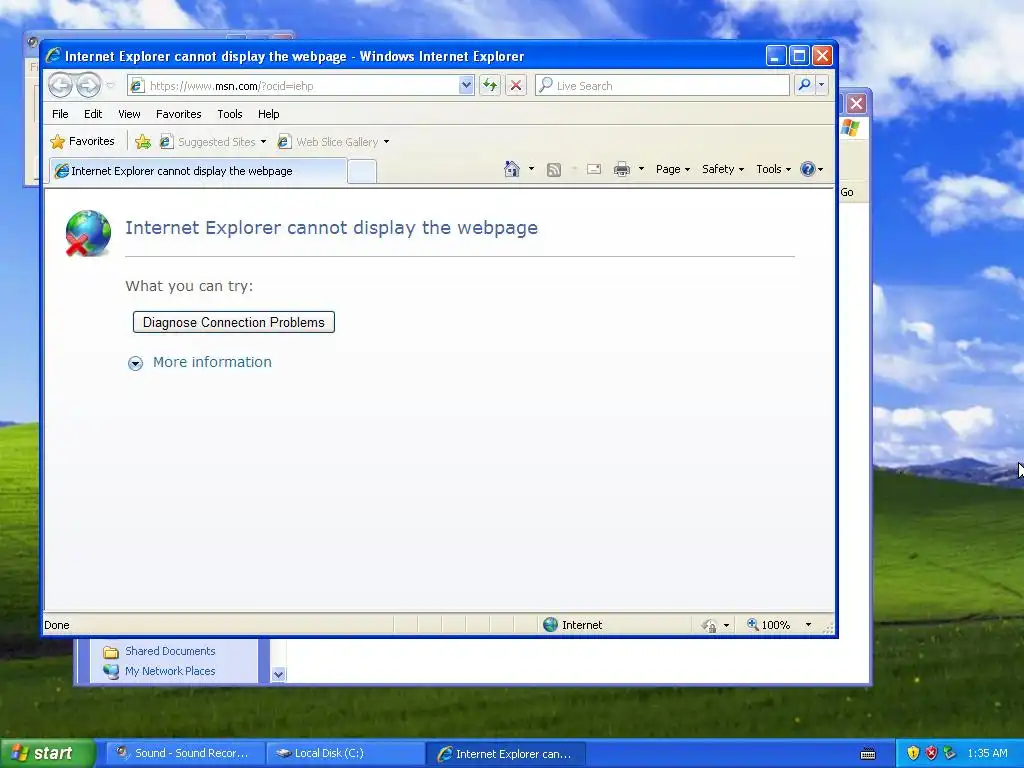Open the Favorites menu in menu bar

[178, 114]
